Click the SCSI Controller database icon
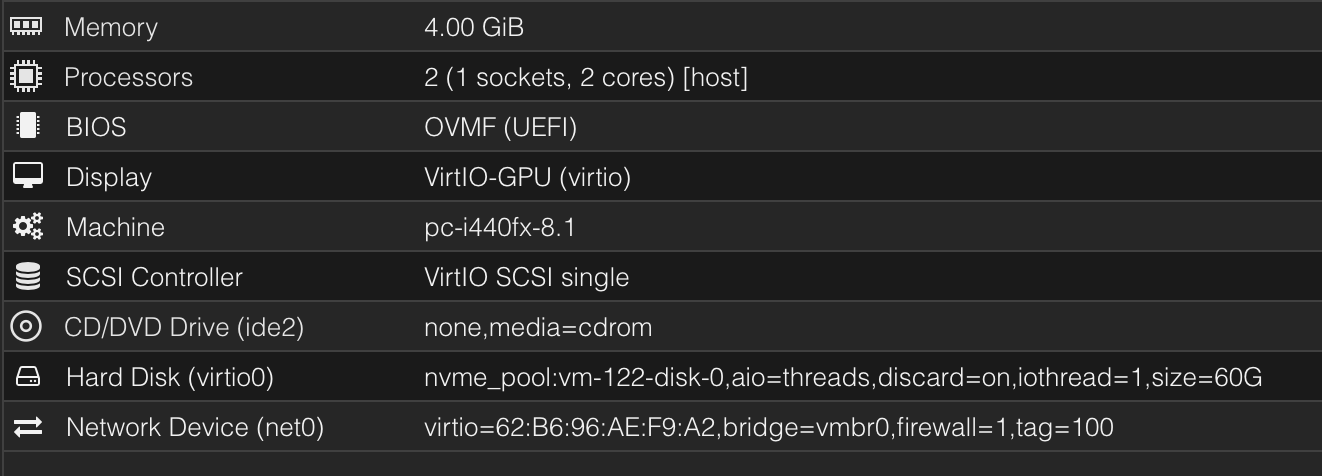Viewport: 1322px width, 476px height. (x=27, y=277)
